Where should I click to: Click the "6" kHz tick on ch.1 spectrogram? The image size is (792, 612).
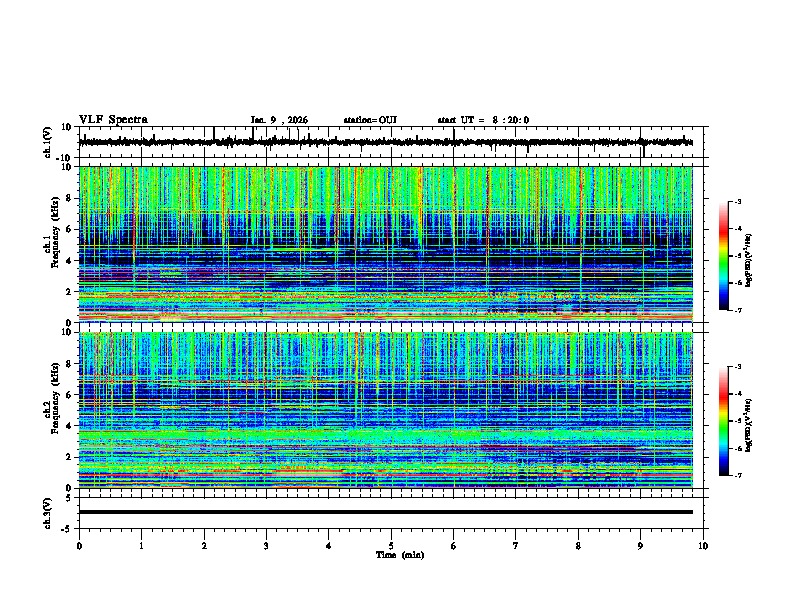click(69, 229)
